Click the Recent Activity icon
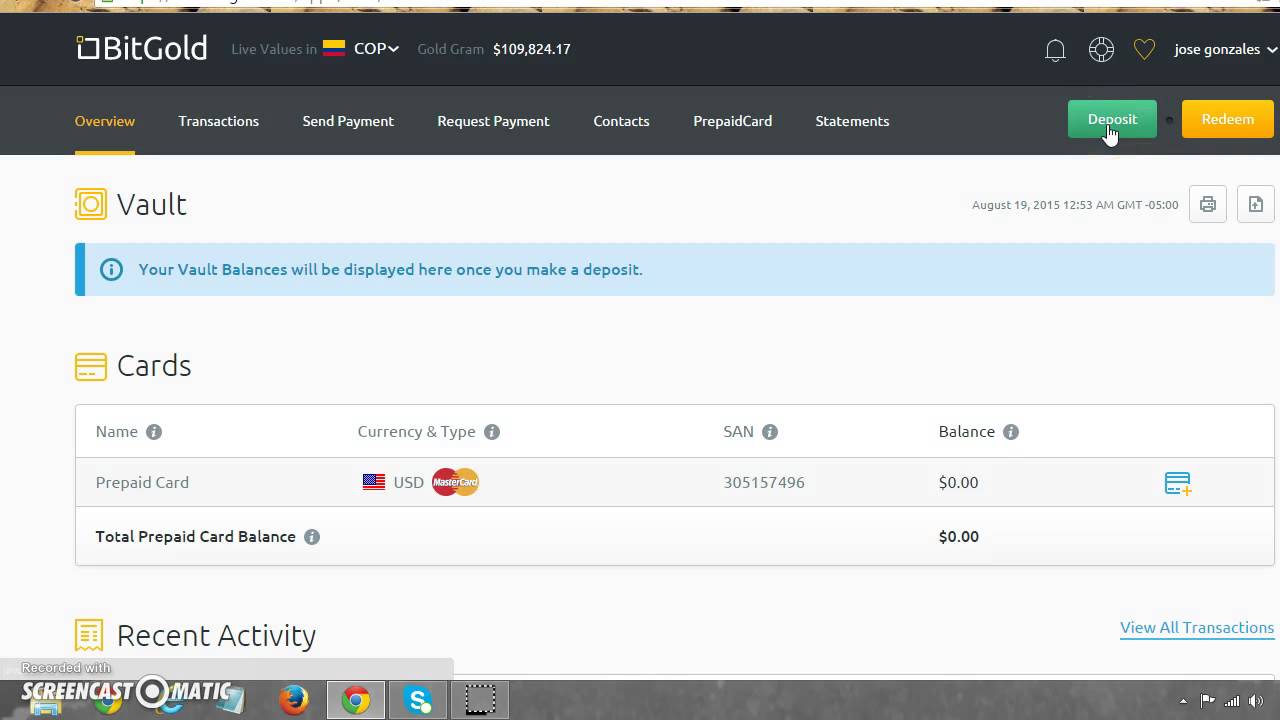Image resolution: width=1280 pixels, height=720 pixels. click(89, 635)
